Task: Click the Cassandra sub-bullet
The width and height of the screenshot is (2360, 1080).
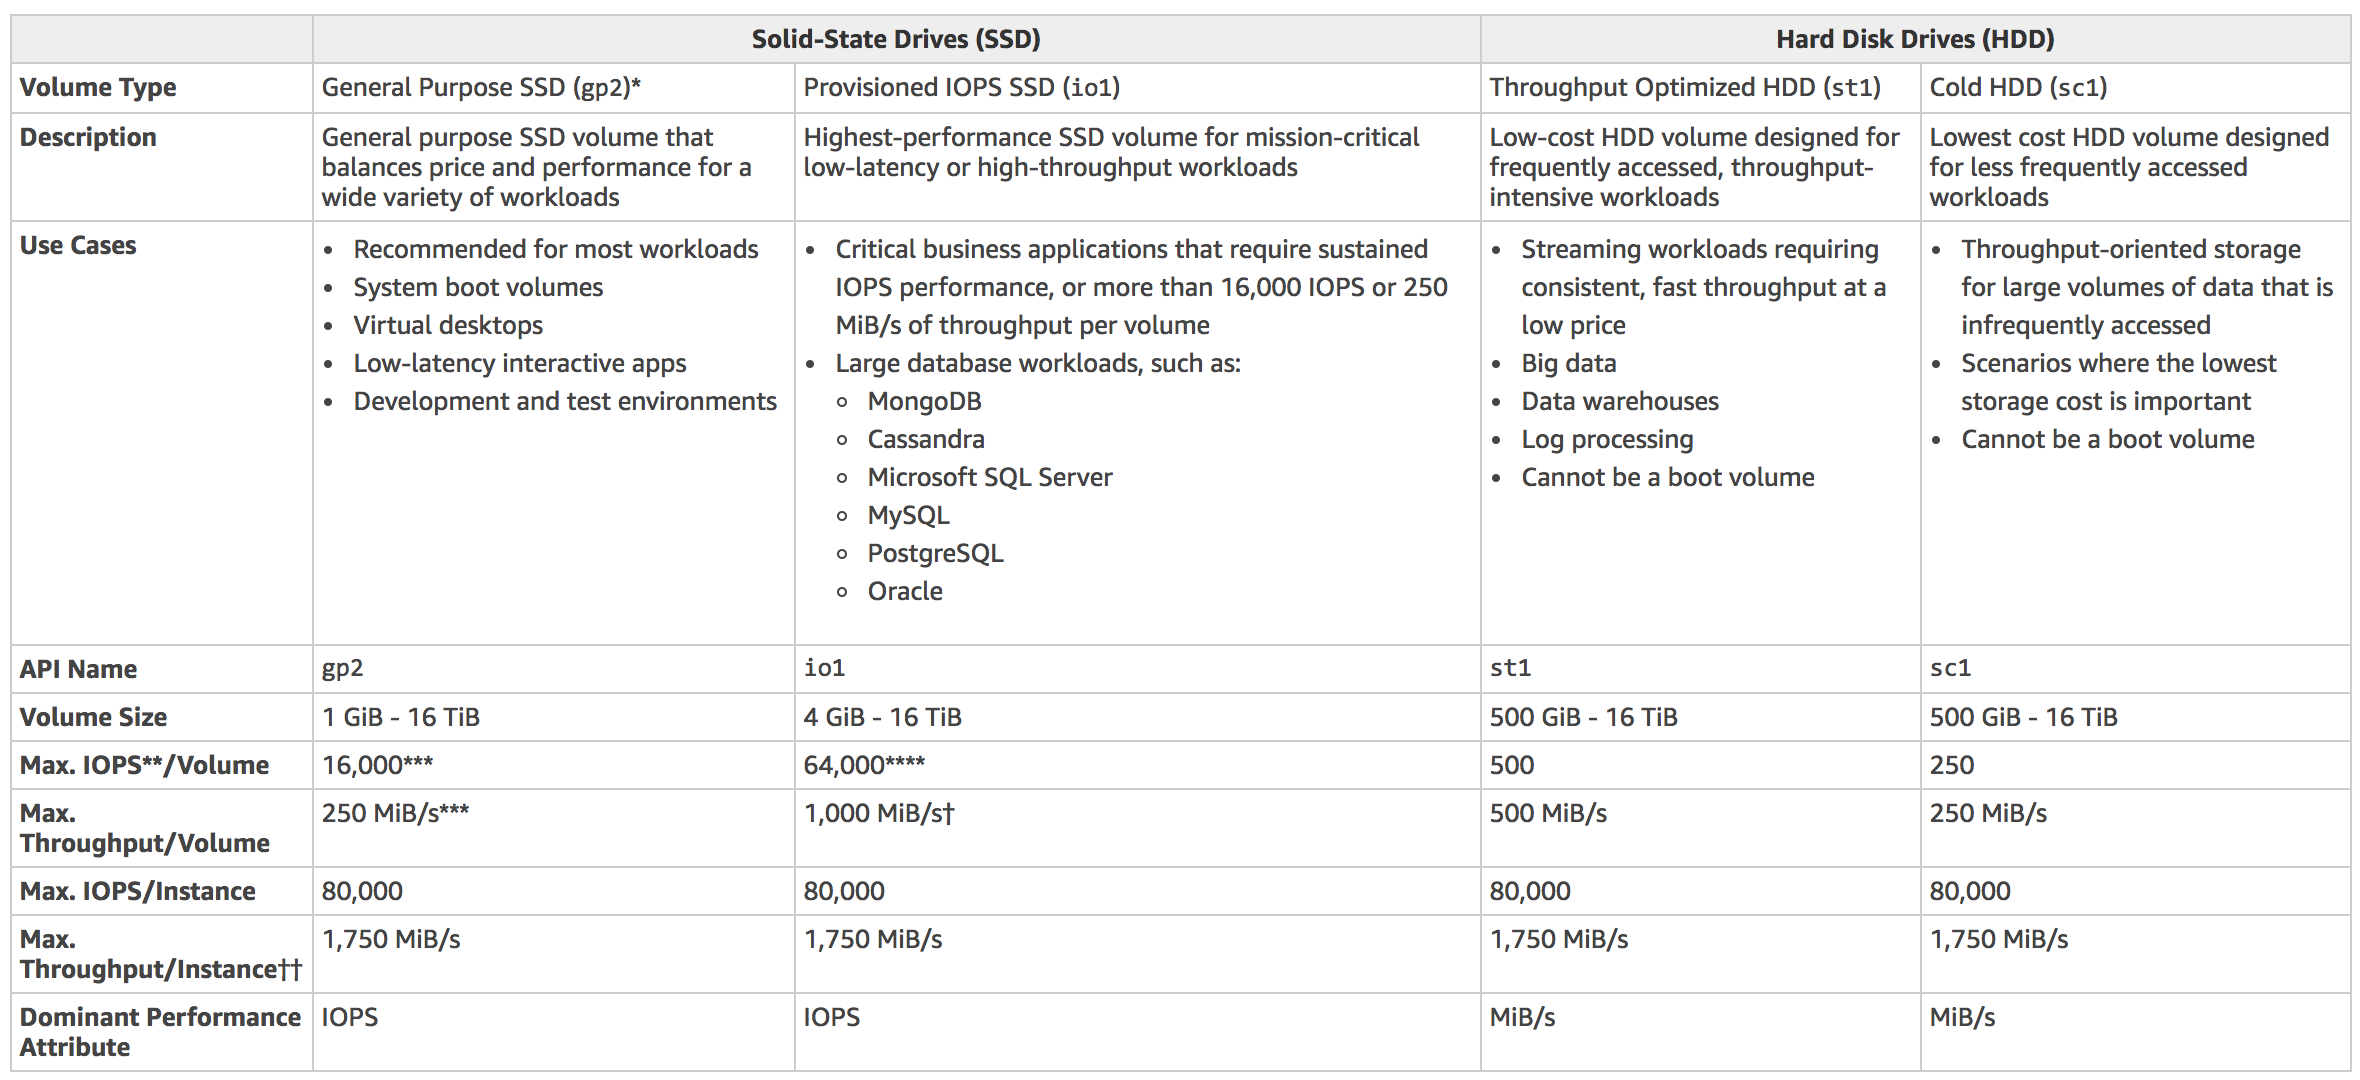Action: pyautogui.click(x=926, y=439)
